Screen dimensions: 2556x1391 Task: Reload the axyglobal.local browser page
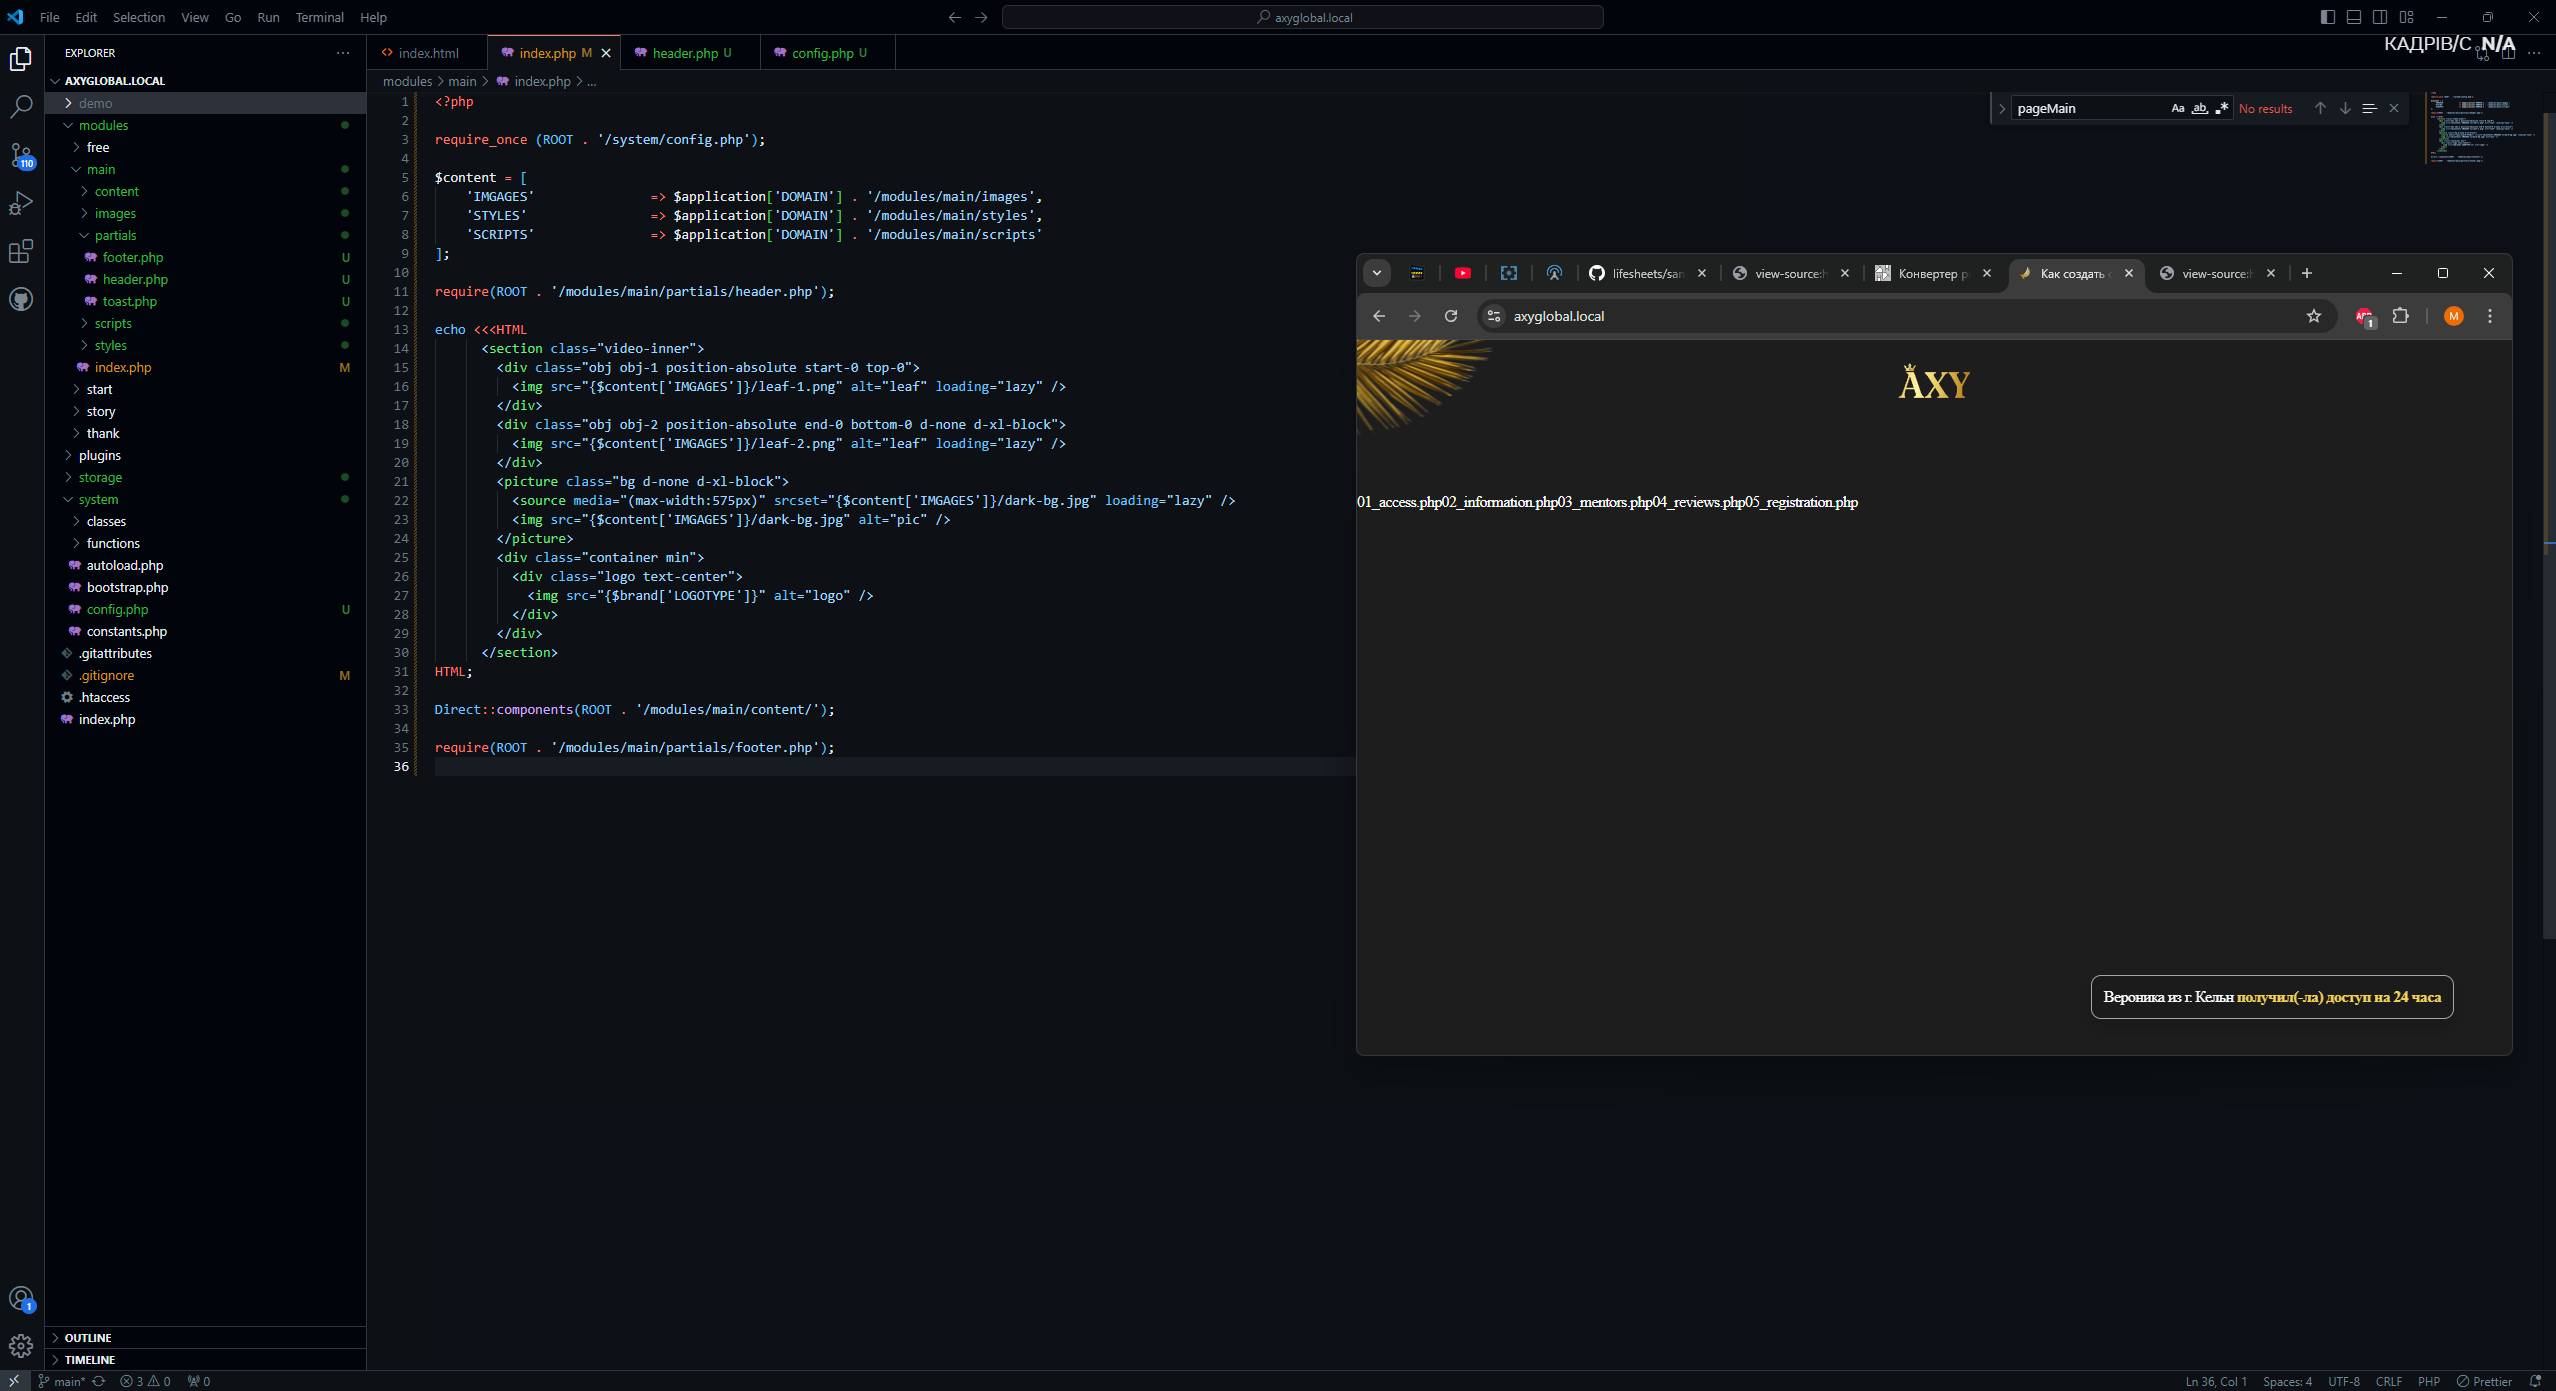[x=1450, y=316]
